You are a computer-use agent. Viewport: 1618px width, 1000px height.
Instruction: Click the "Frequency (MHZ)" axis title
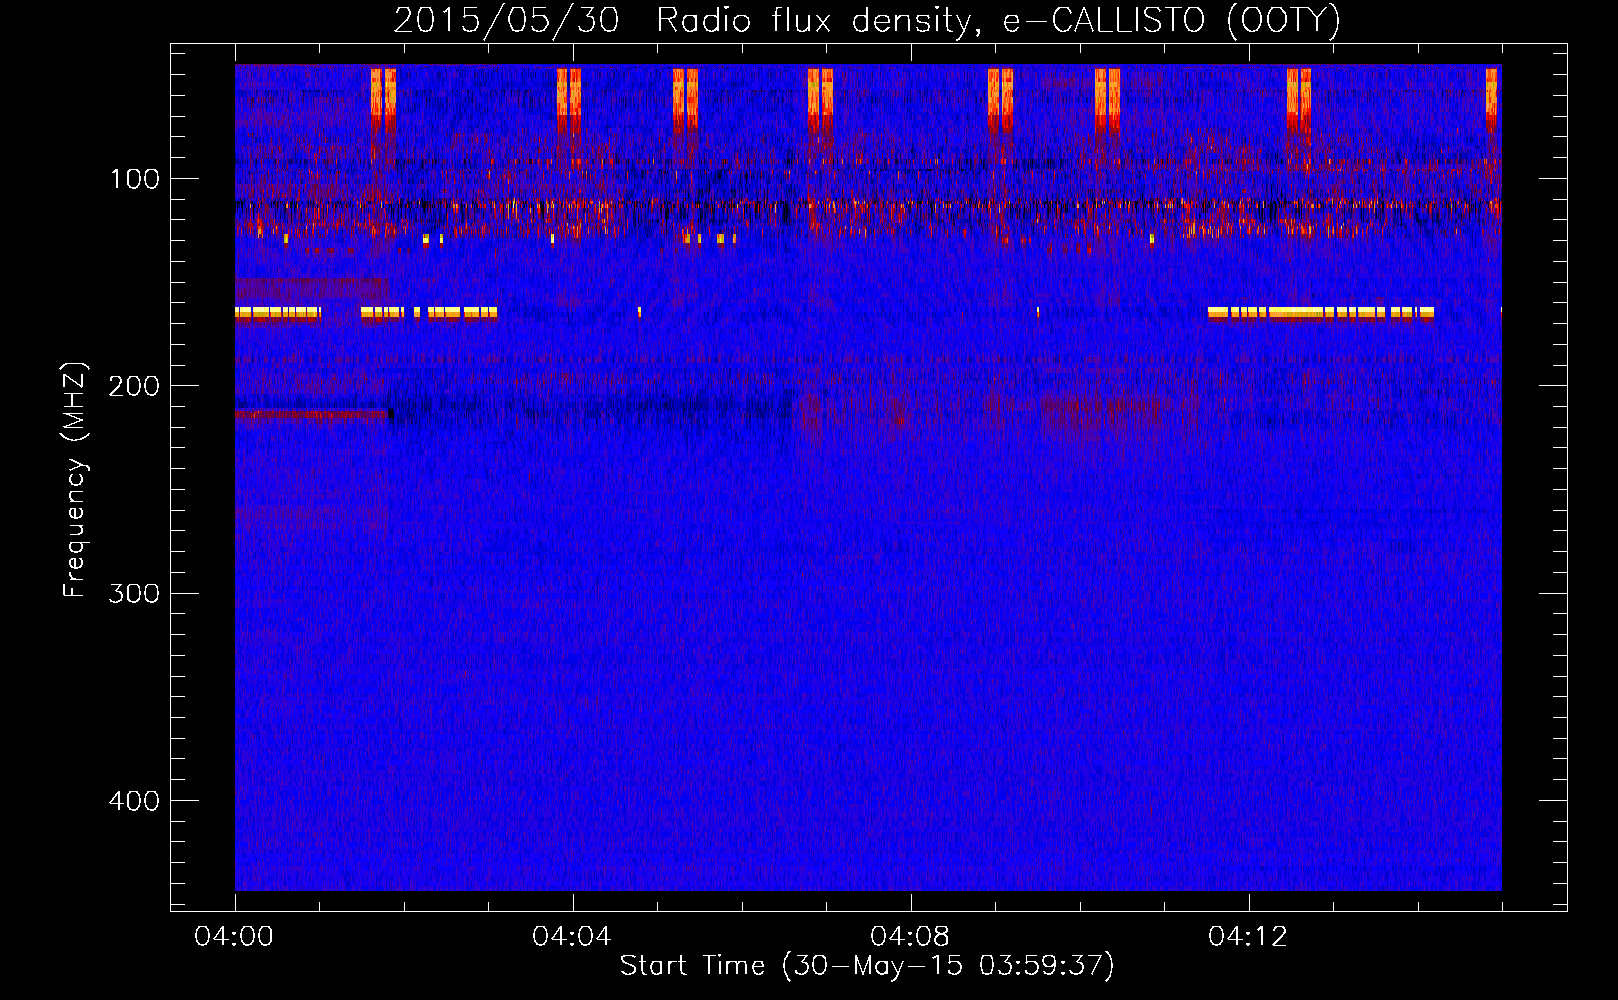click(x=75, y=479)
